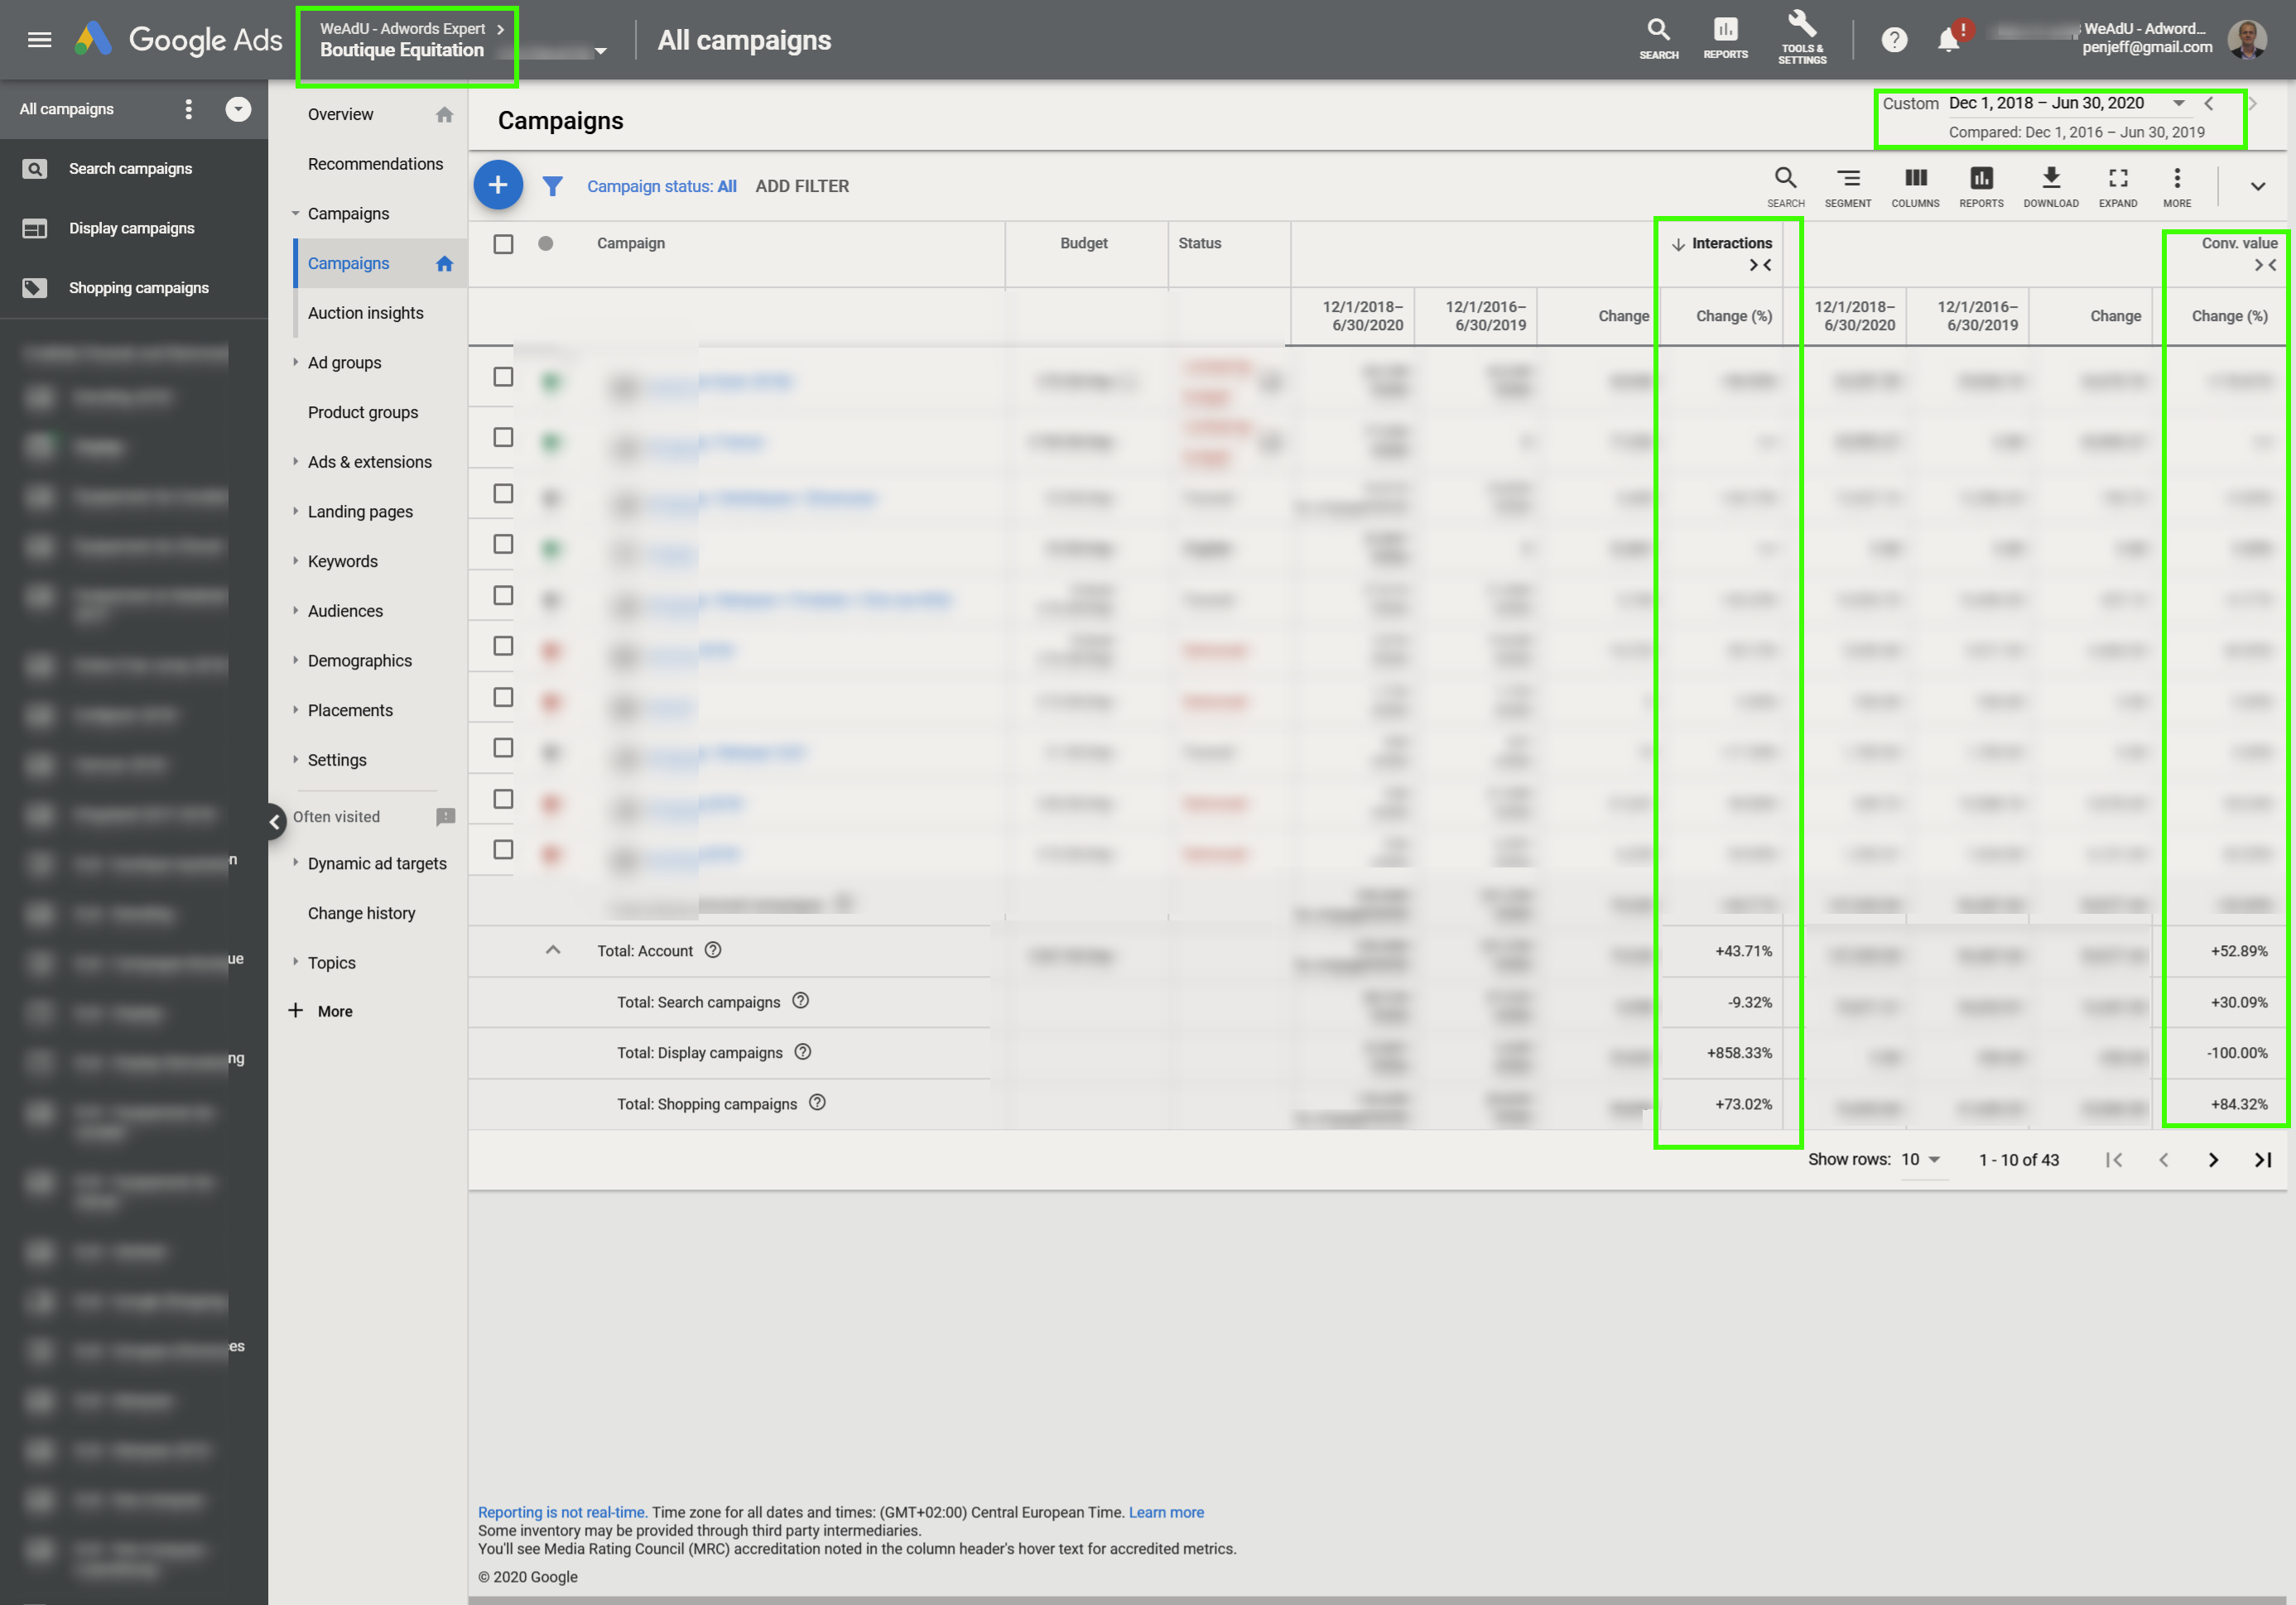
Task: Collapse the Interactions comparison columns
Action: coord(1760,265)
